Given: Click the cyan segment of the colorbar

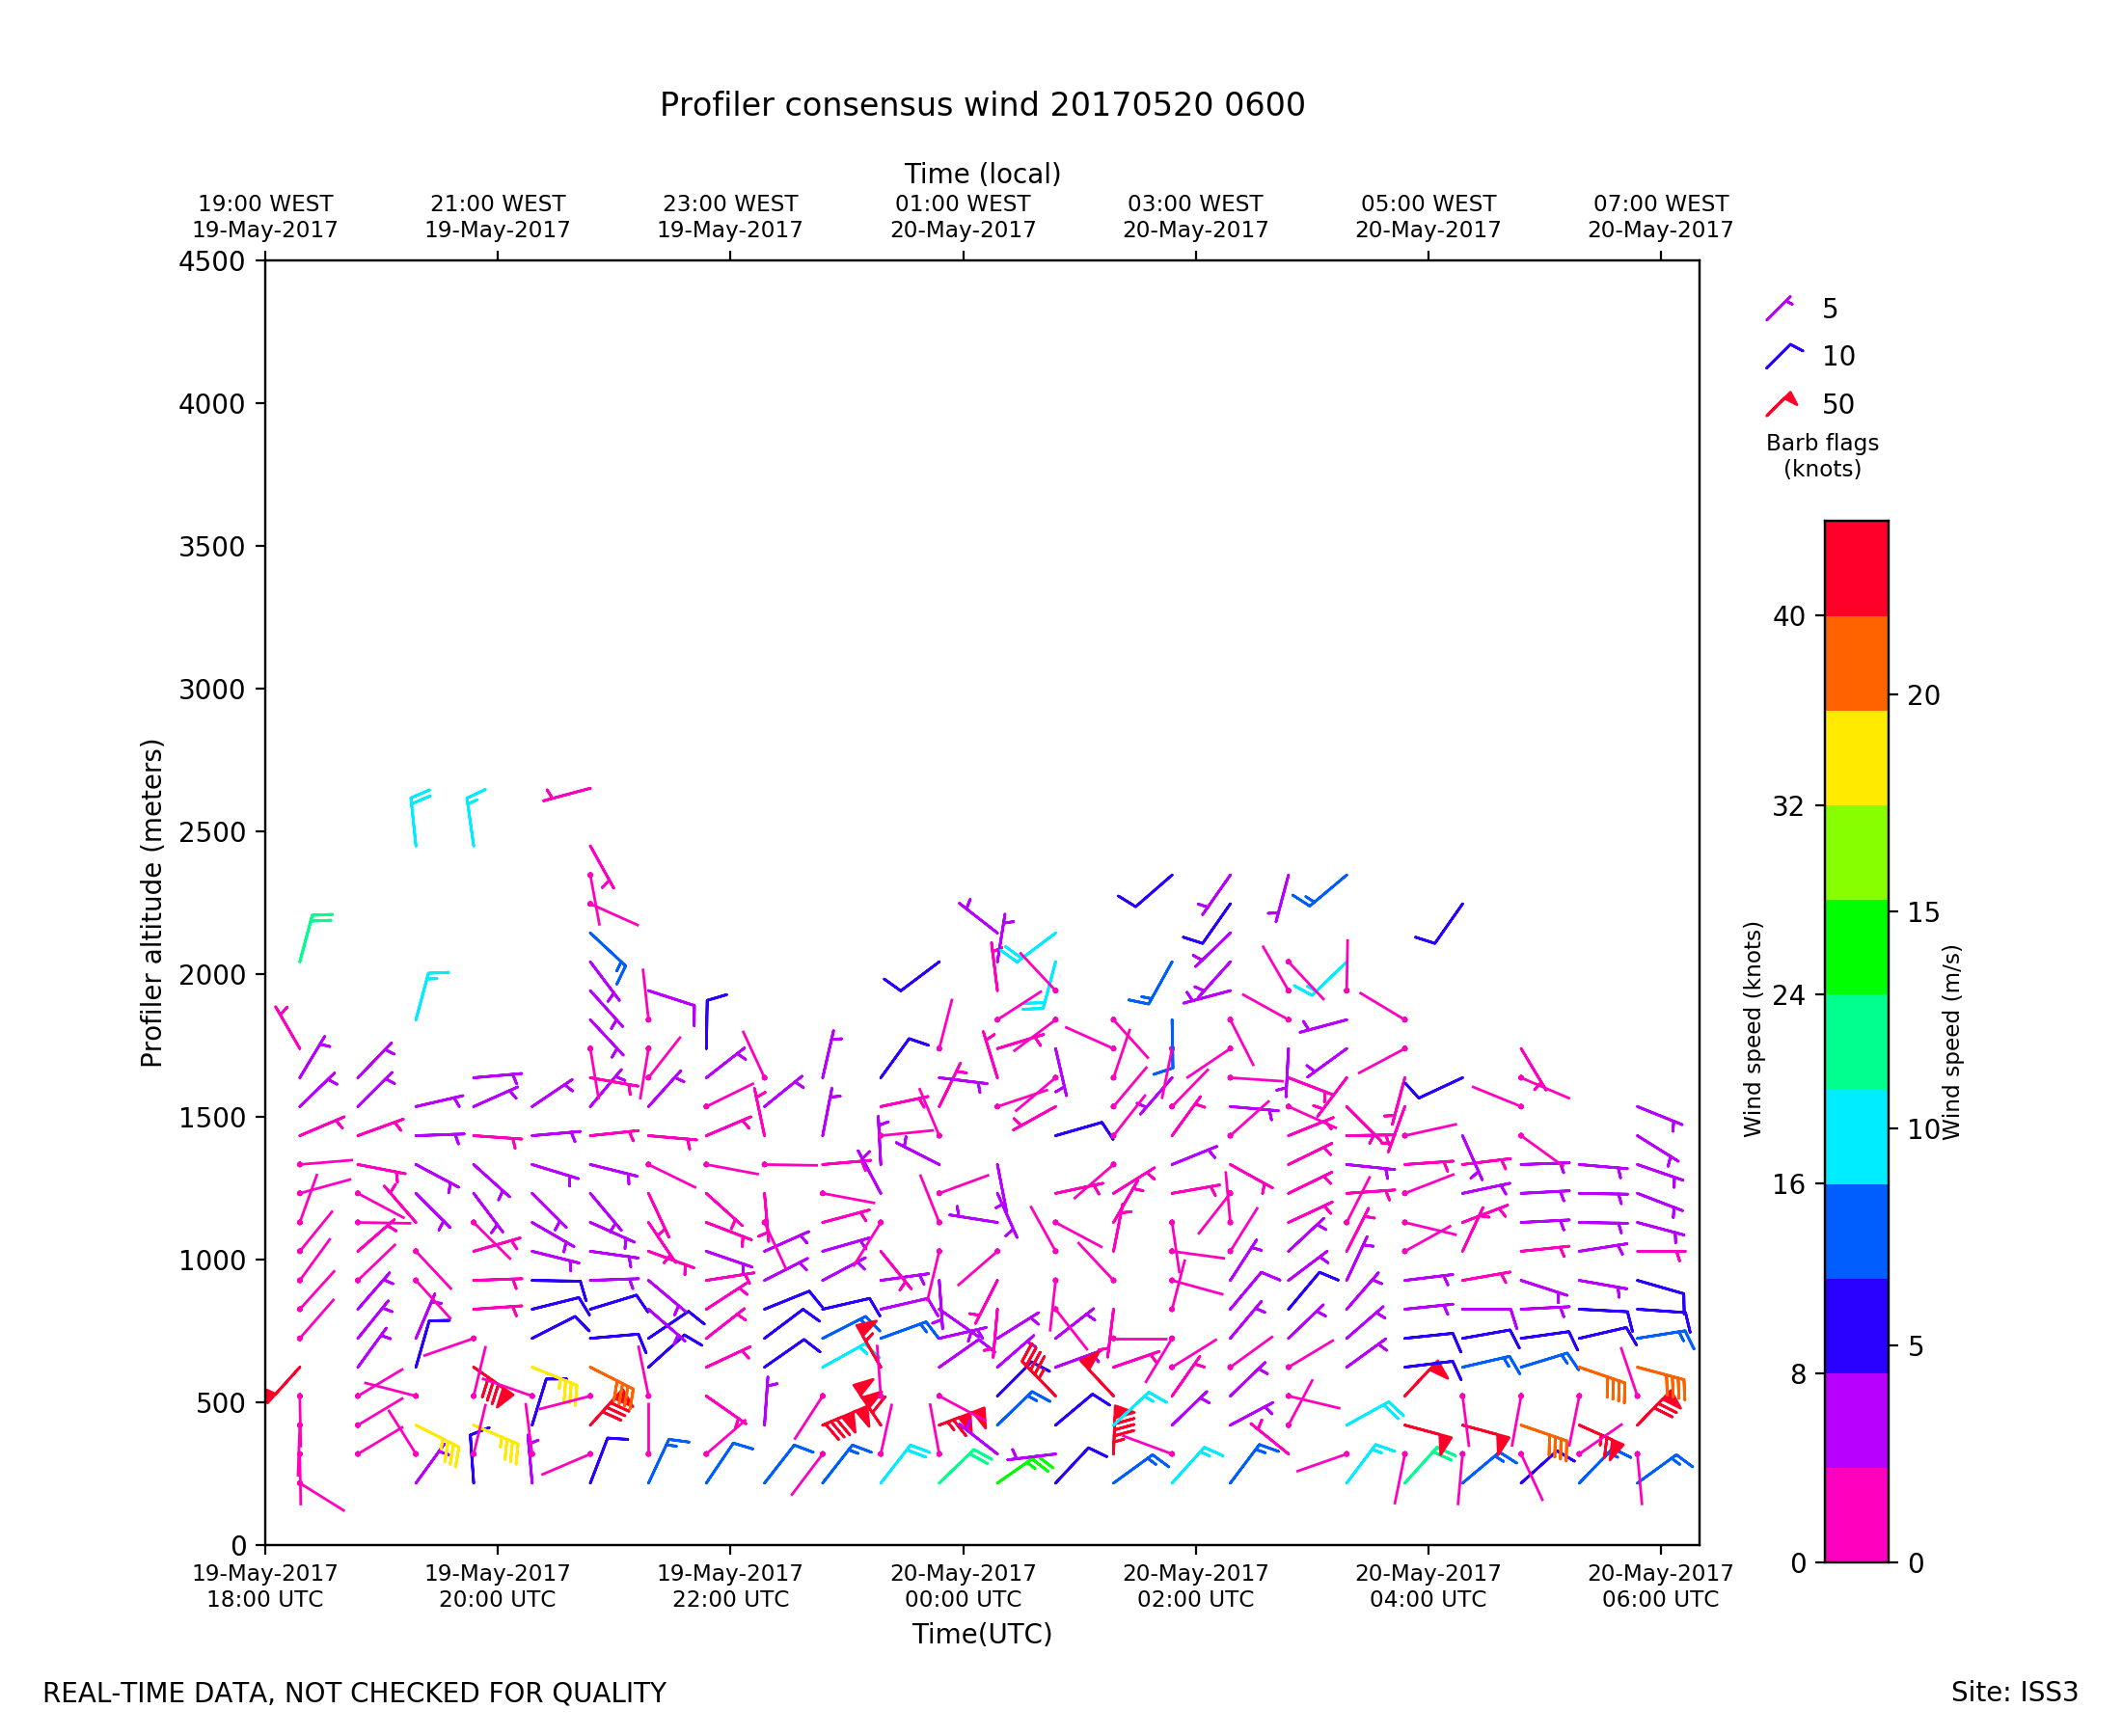Looking at the screenshot, I should click(x=1856, y=1137).
